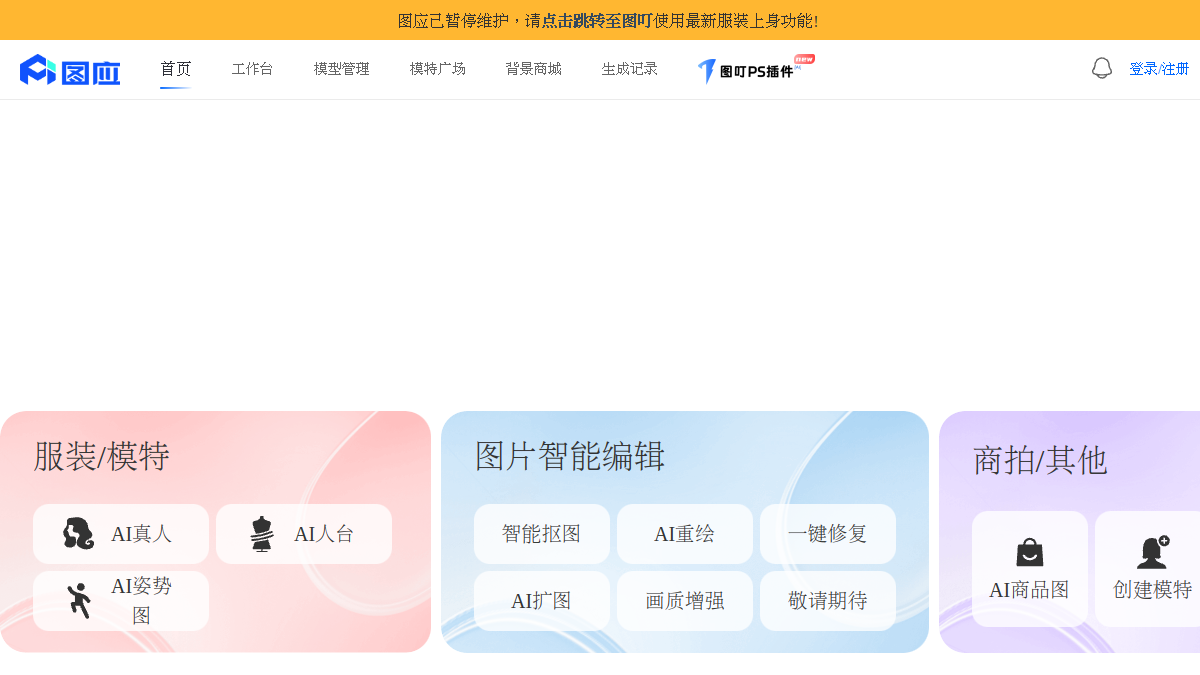Image resolution: width=1200 pixels, height=675 pixels.
Task: Click the 敬请期待 button
Action: 828,601
